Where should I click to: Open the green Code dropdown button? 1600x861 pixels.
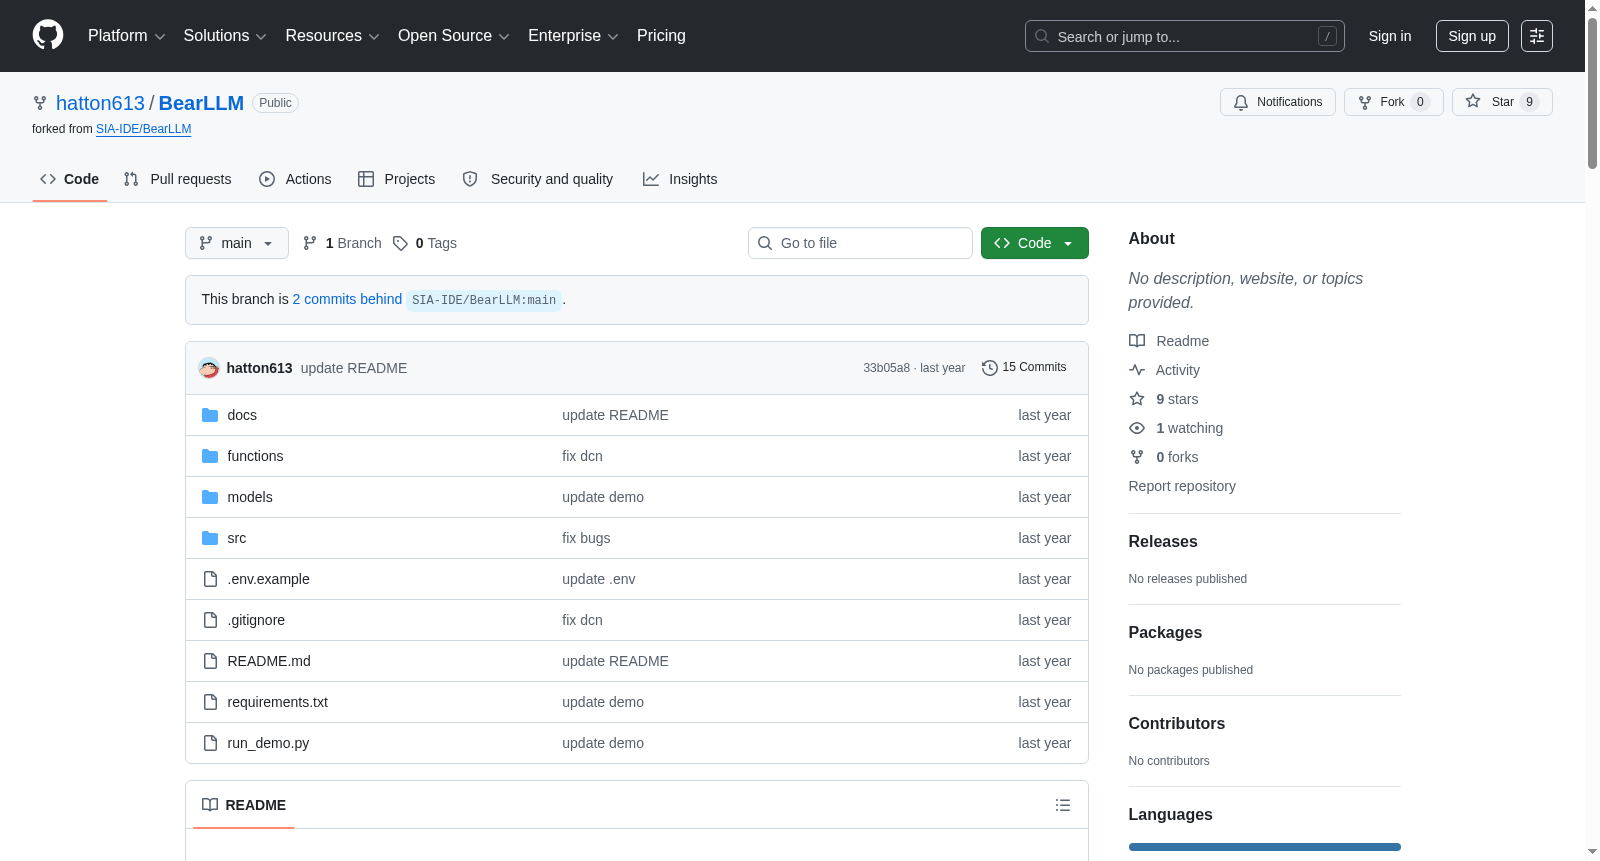1034,243
